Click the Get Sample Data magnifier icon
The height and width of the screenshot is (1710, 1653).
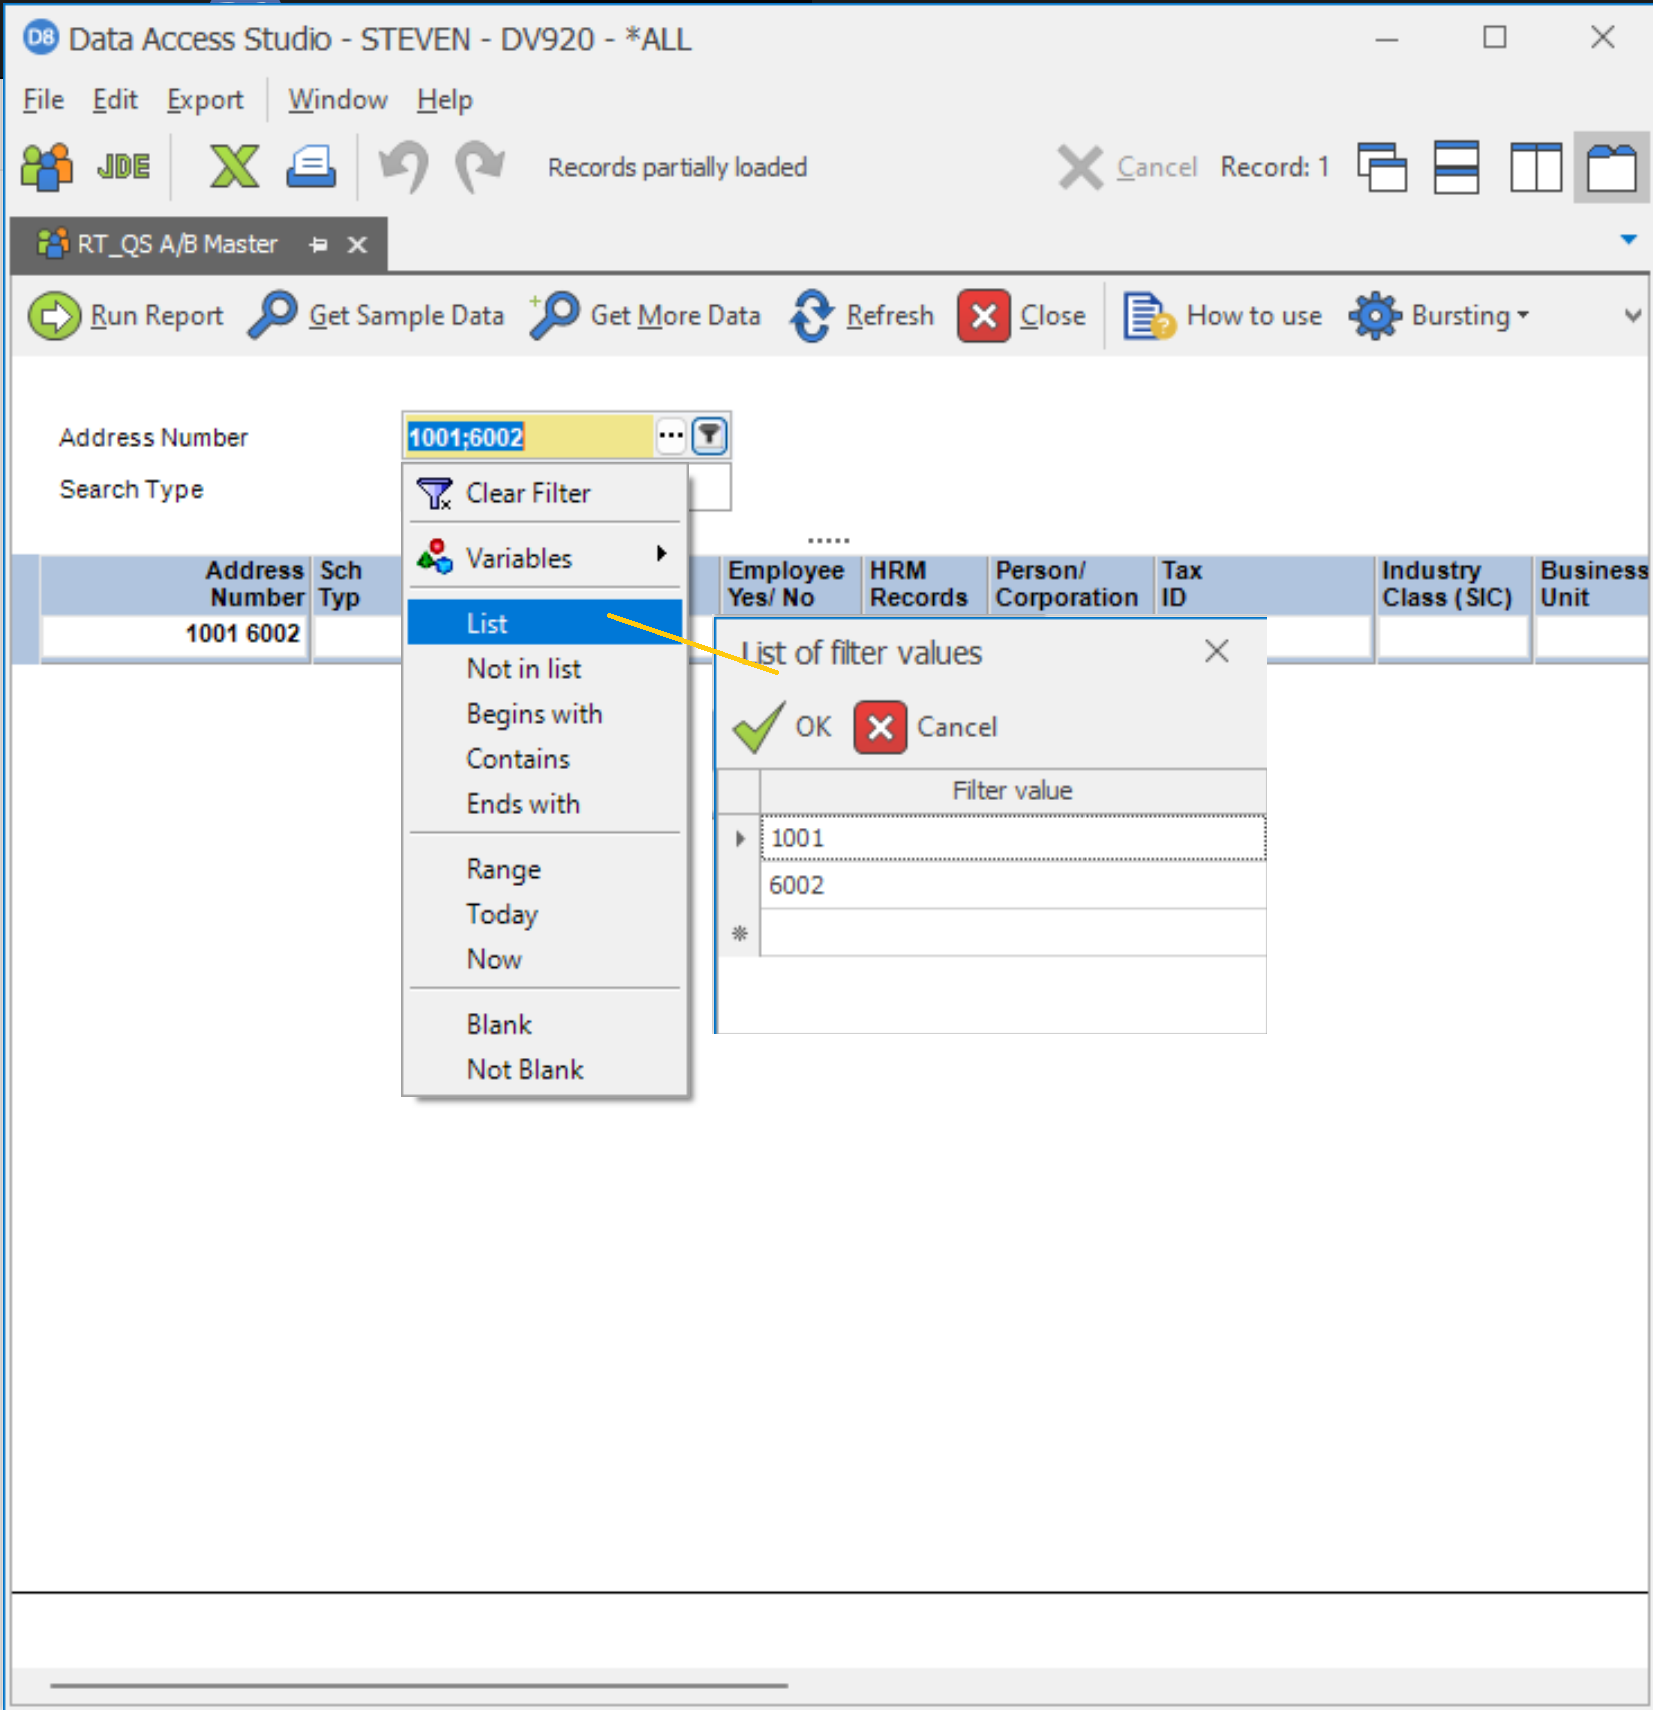tap(273, 316)
